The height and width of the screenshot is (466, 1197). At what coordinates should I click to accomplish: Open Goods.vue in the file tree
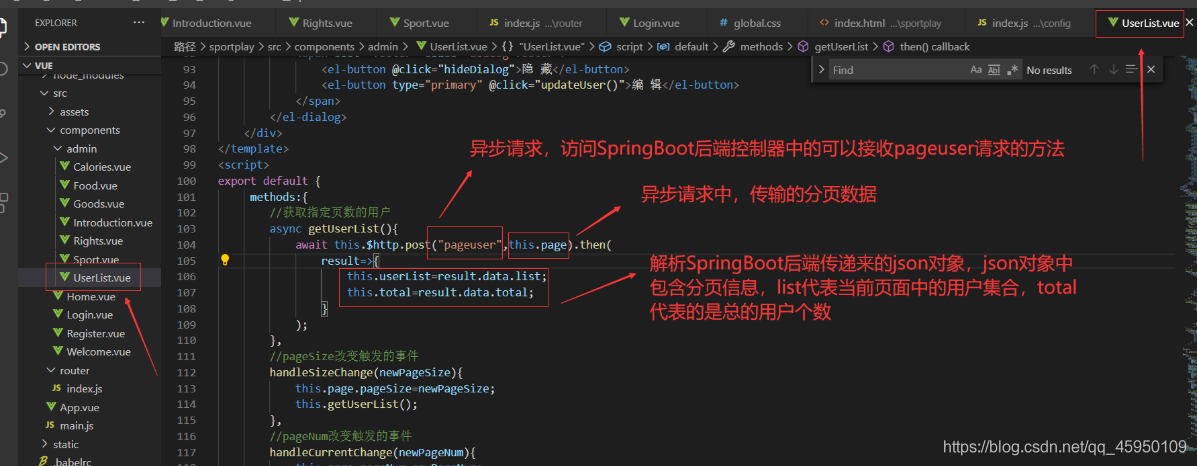(x=91, y=204)
